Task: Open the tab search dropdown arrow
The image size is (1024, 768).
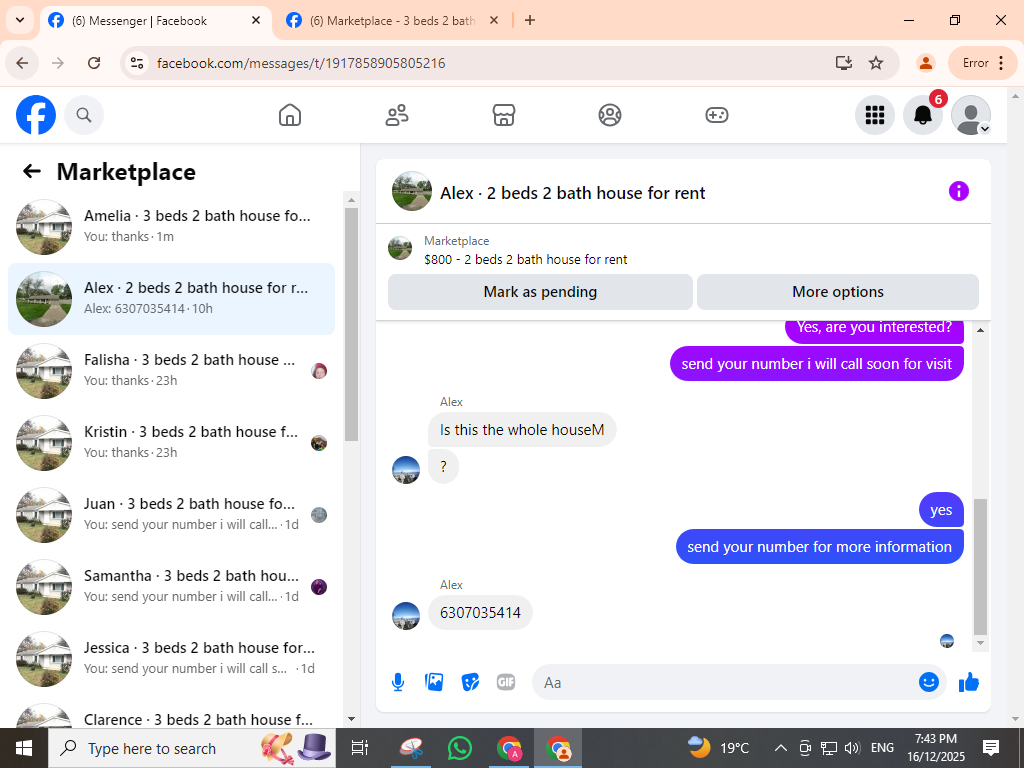Action: (20, 20)
